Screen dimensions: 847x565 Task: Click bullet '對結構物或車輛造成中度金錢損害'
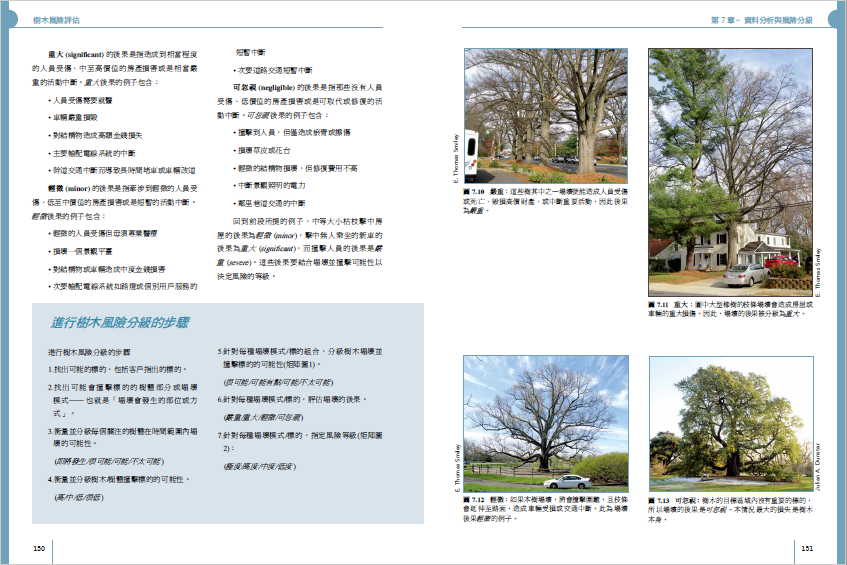(x=106, y=270)
